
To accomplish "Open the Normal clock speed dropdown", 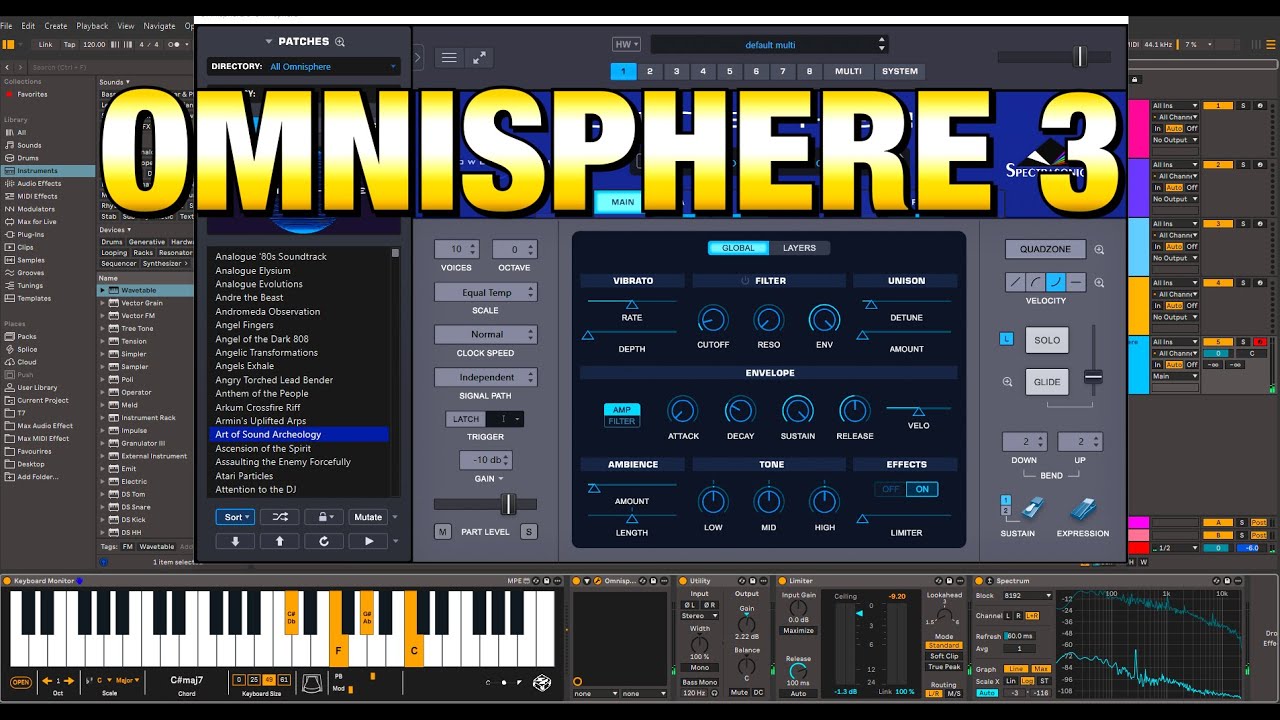I will [486, 334].
